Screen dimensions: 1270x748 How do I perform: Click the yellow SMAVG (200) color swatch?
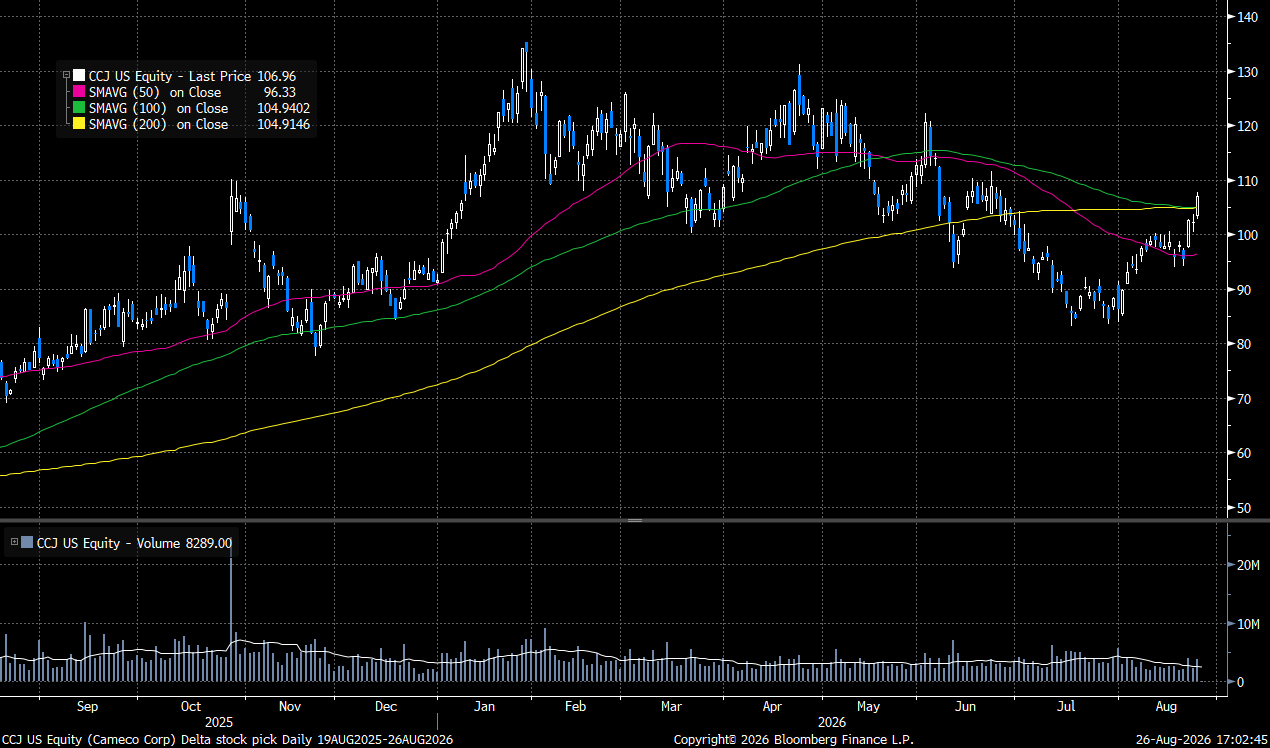coord(79,124)
